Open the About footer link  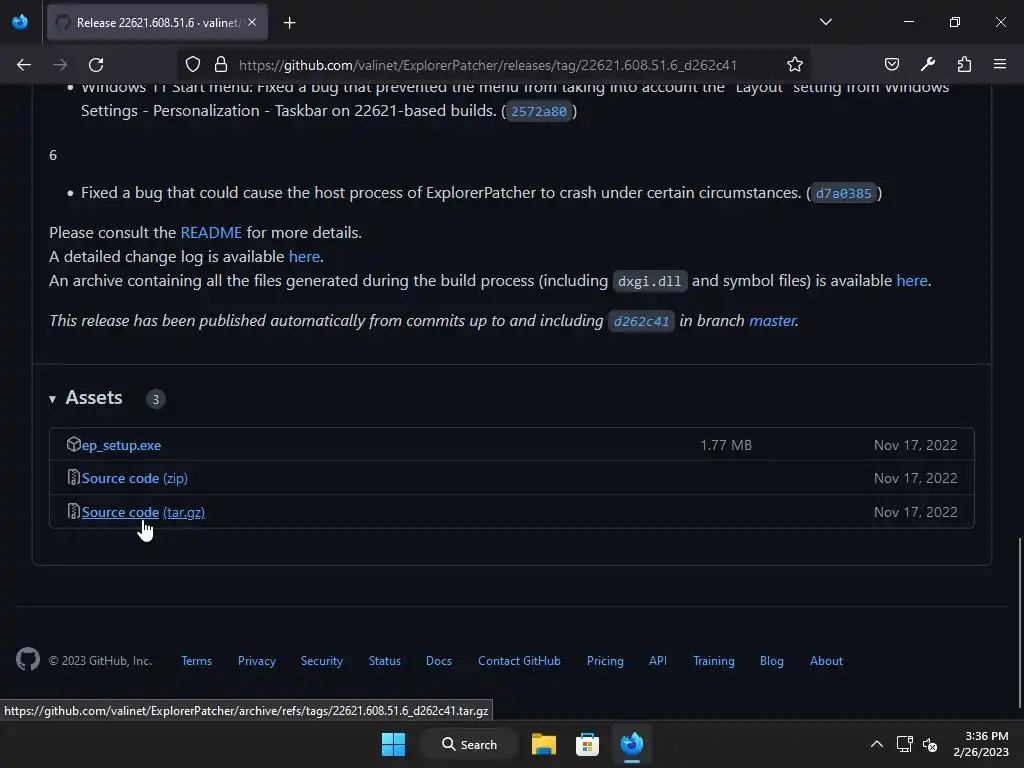coord(826,661)
